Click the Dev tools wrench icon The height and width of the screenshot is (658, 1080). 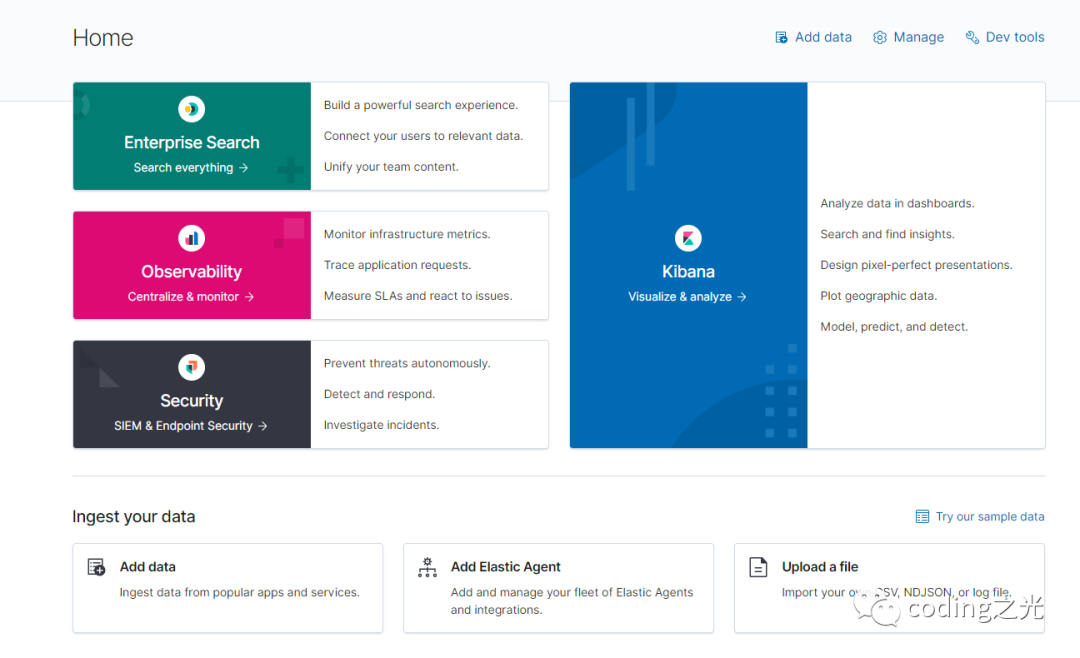(x=972, y=37)
